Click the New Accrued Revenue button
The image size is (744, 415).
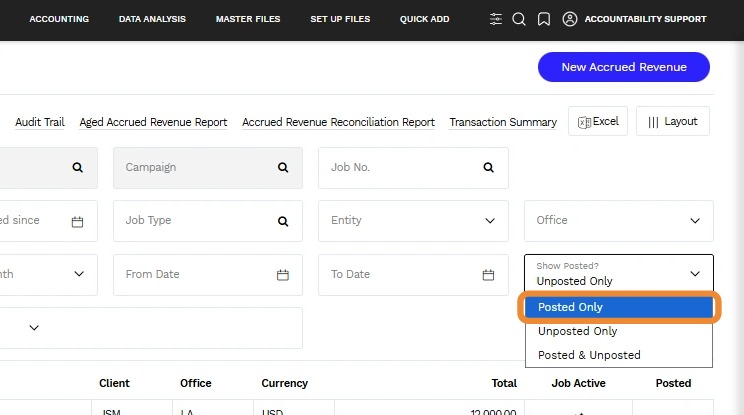(624, 67)
